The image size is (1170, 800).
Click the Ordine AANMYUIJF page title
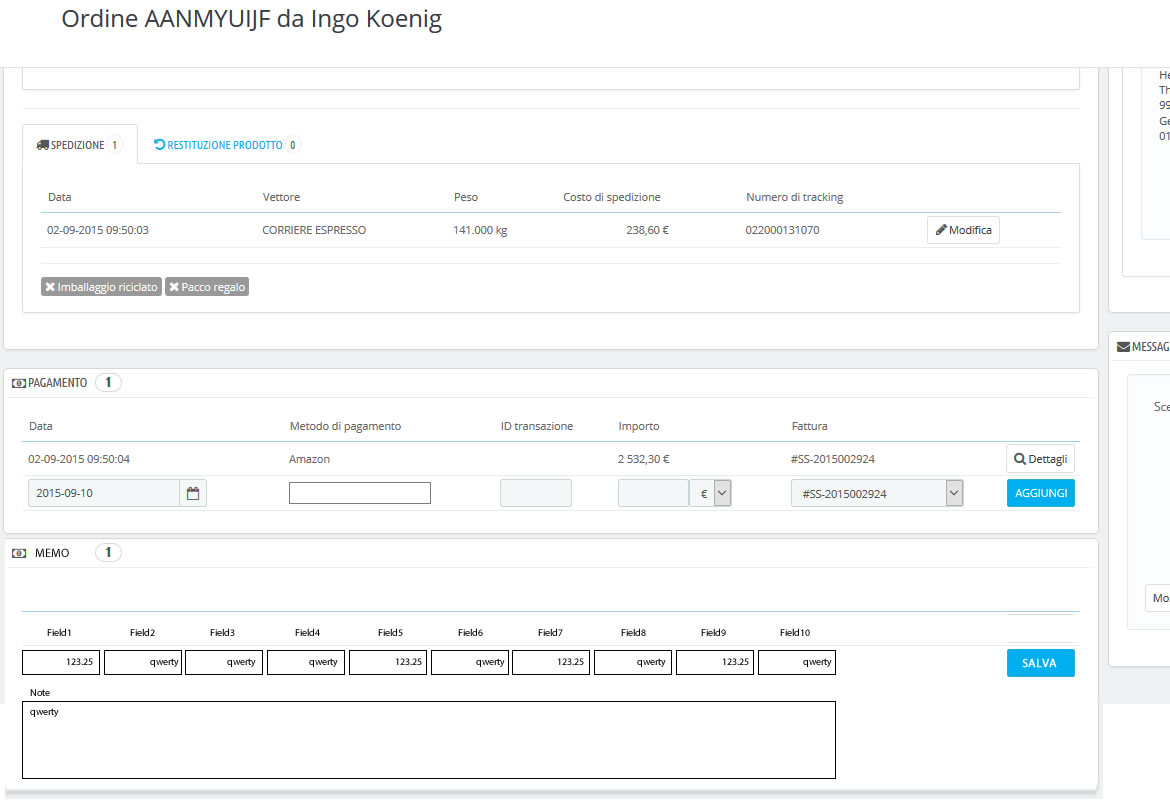[x=251, y=19]
